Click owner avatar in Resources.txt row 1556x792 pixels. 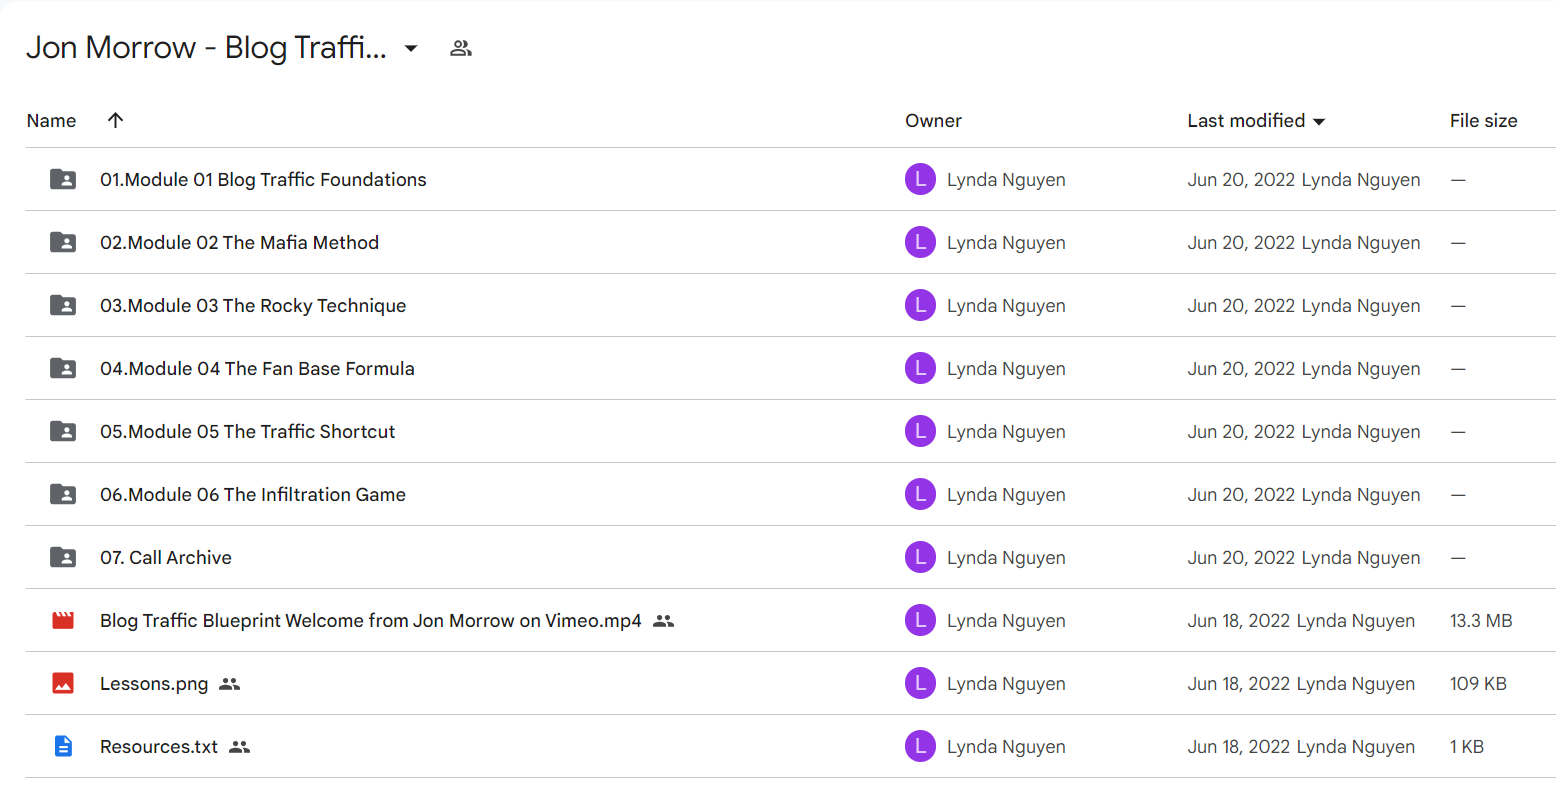coord(920,746)
